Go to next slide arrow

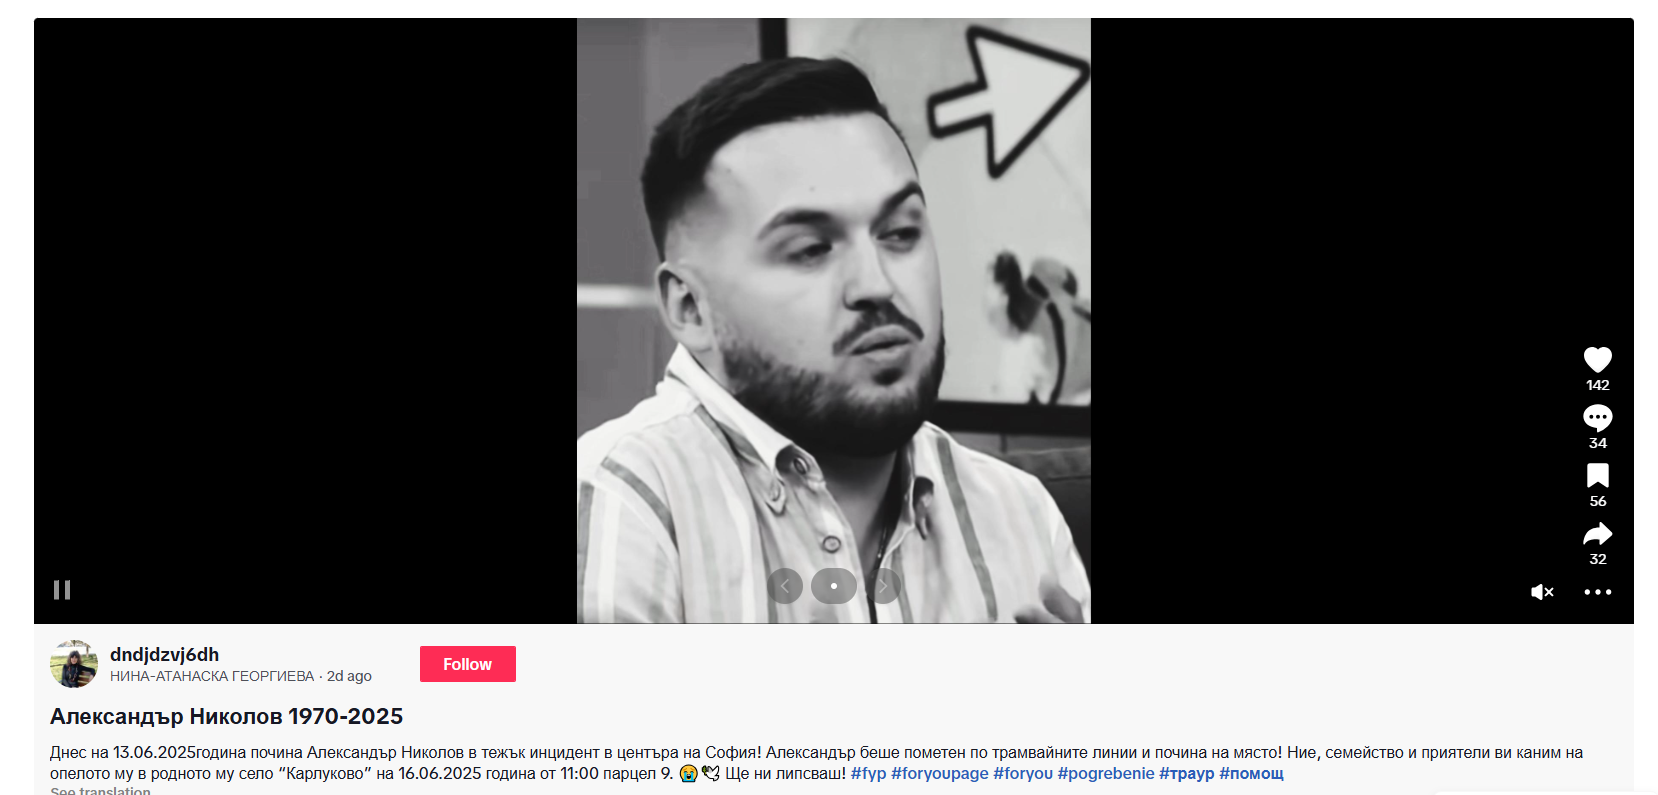(x=883, y=586)
